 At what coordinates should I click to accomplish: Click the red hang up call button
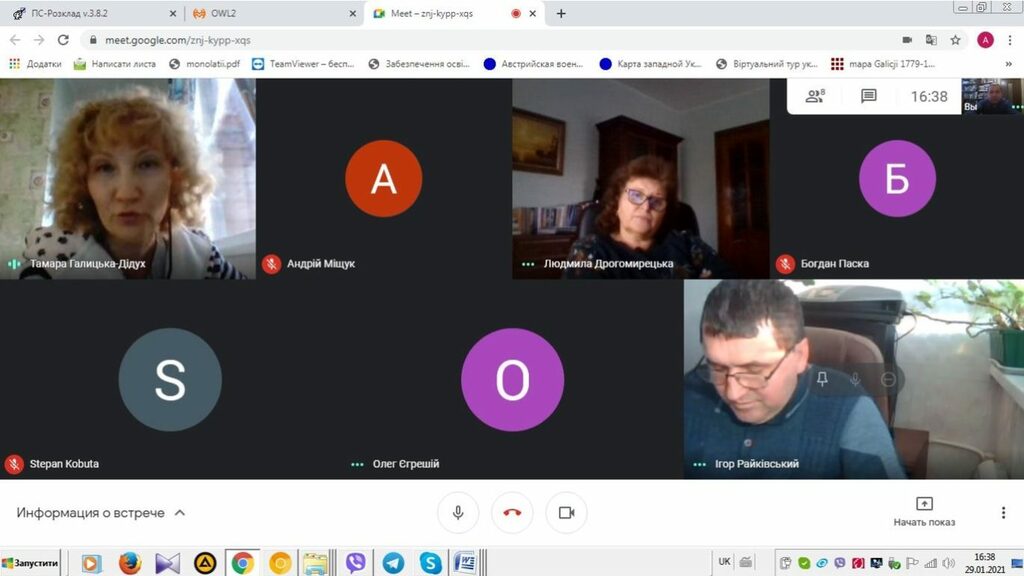pyautogui.click(x=512, y=512)
